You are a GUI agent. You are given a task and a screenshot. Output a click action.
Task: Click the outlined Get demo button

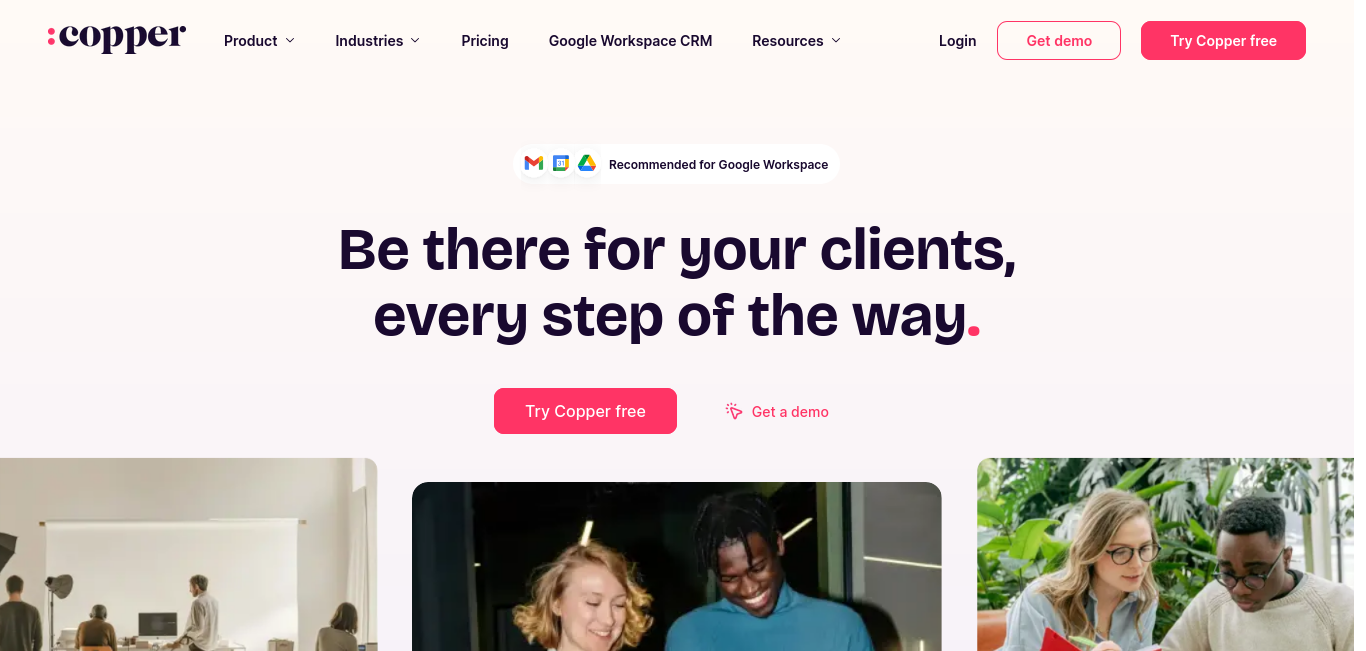click(x=1059, y=41)
